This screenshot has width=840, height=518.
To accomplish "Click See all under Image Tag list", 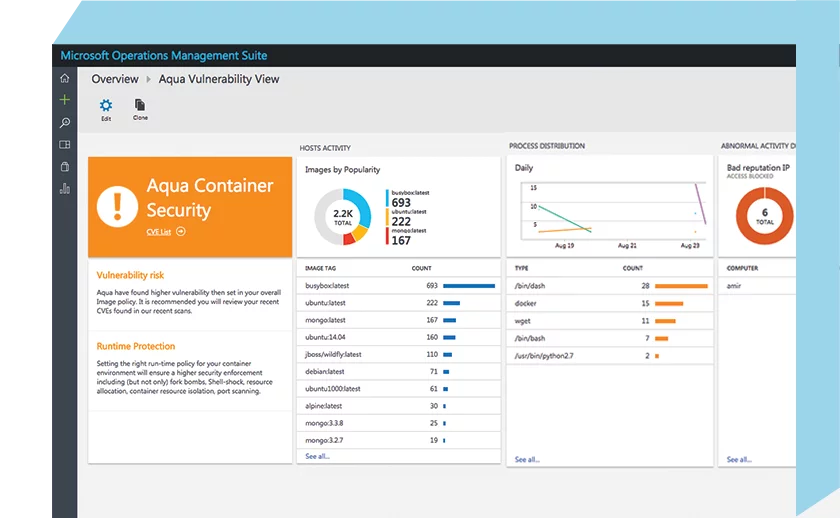I will coord(317,456).
